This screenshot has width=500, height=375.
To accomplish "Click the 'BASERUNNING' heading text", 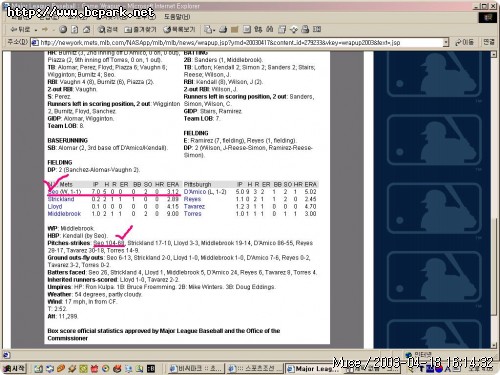I will [x=67, y=140].
